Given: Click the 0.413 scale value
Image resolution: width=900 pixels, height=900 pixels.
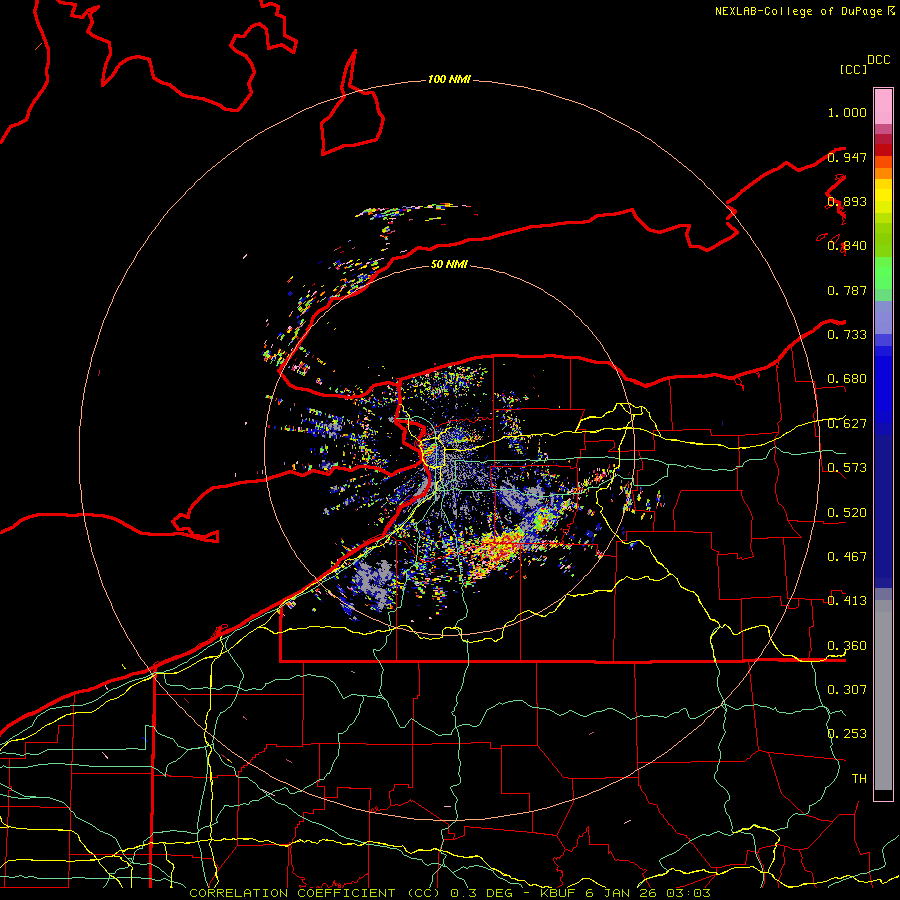Looking at the screenshot, I should [x=847, y=601].
